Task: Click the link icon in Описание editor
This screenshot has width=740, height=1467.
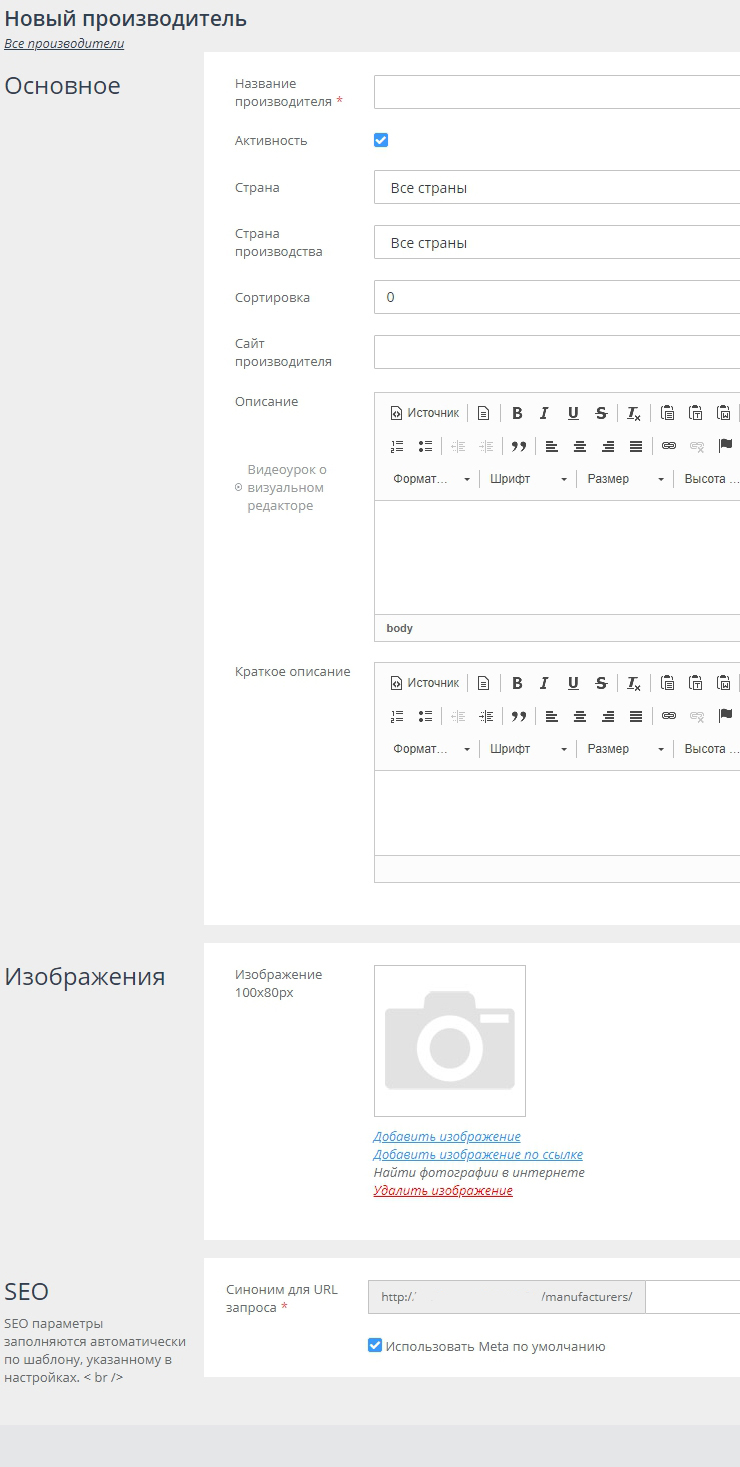Action: (x=669, y=446)
